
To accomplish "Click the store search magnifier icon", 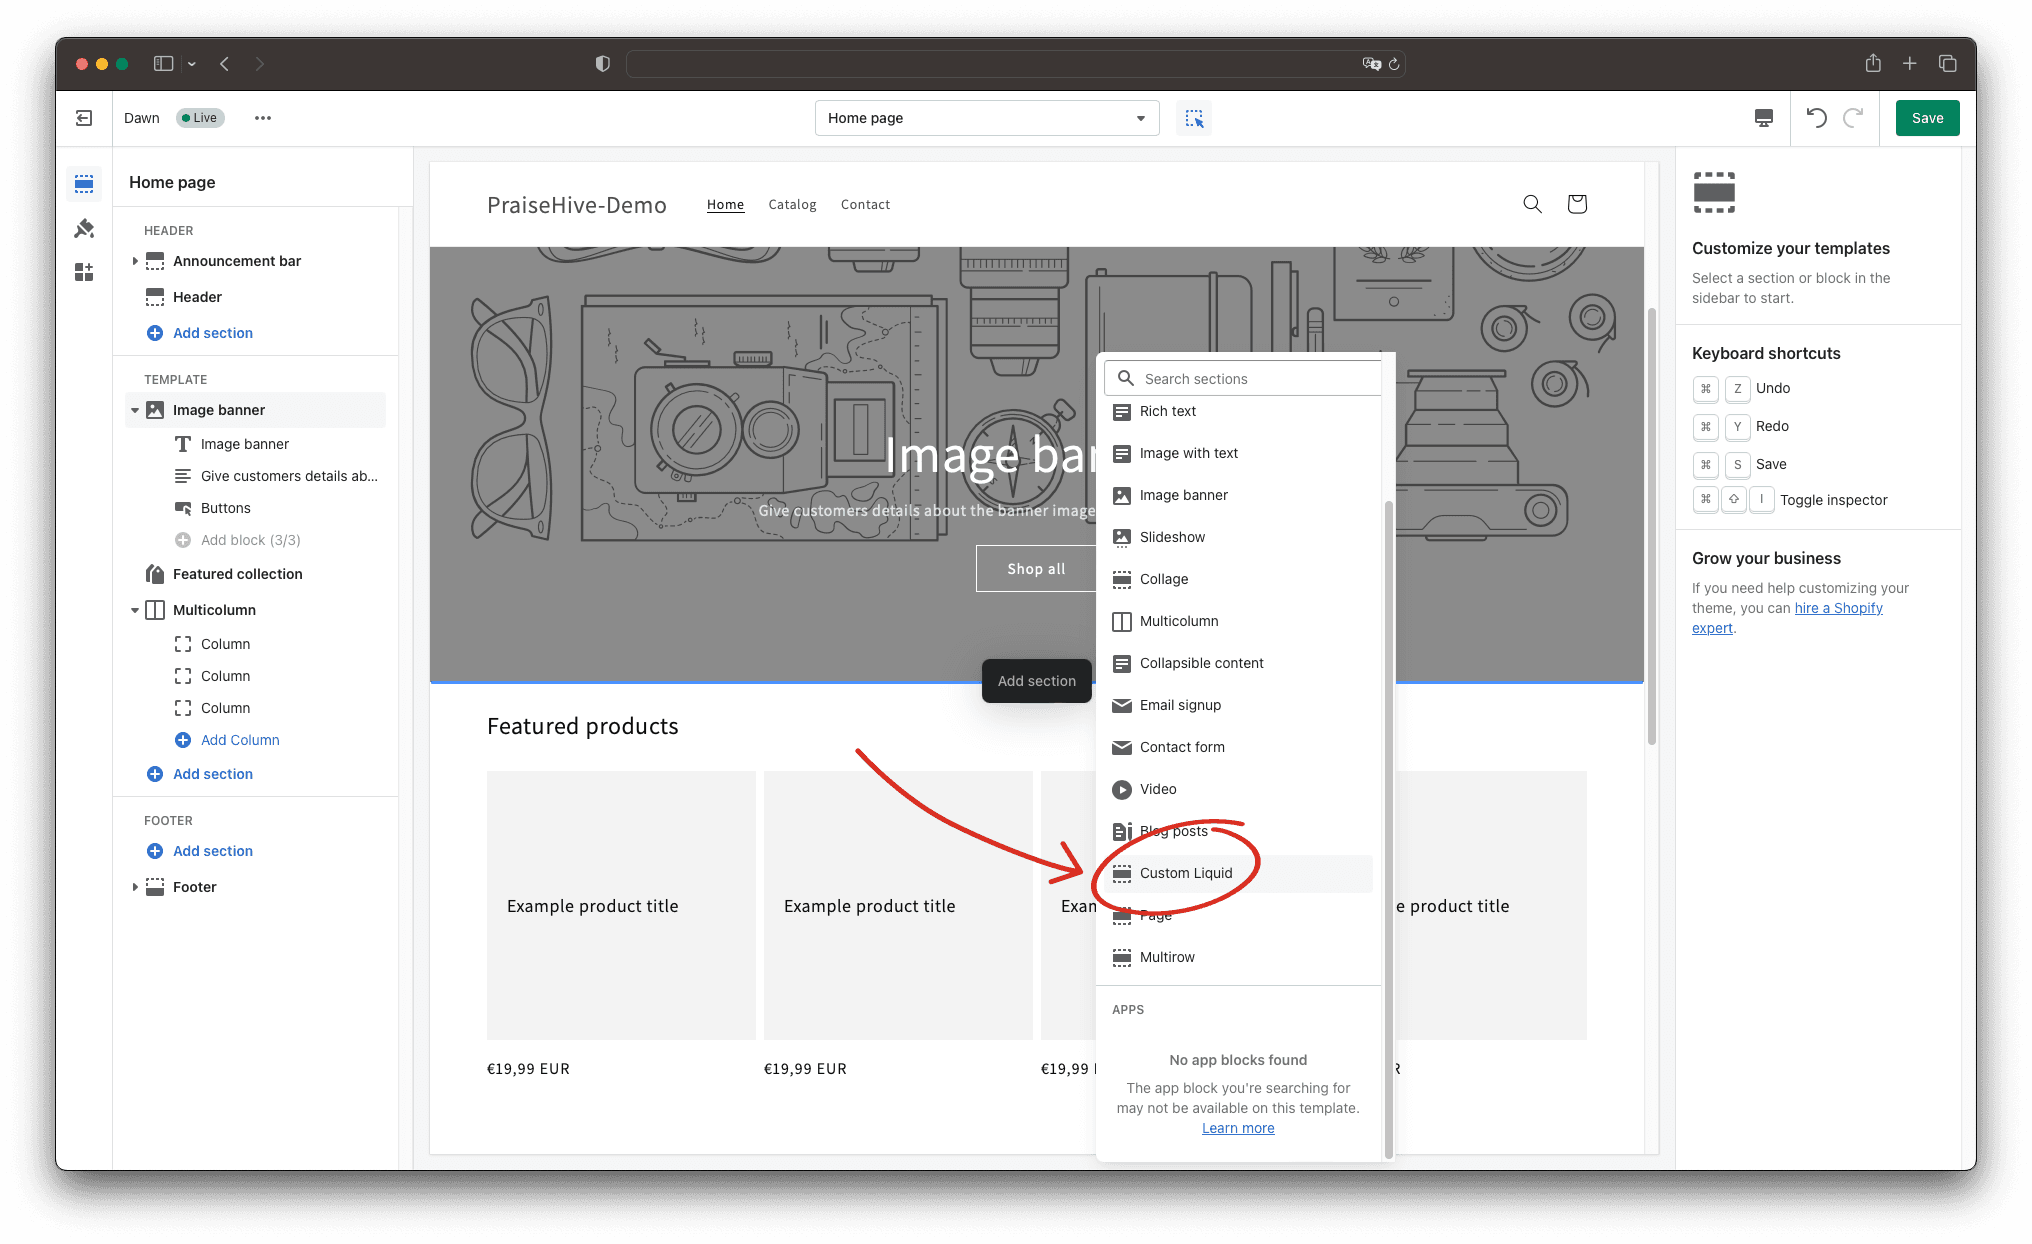I will pos(1532,204).
